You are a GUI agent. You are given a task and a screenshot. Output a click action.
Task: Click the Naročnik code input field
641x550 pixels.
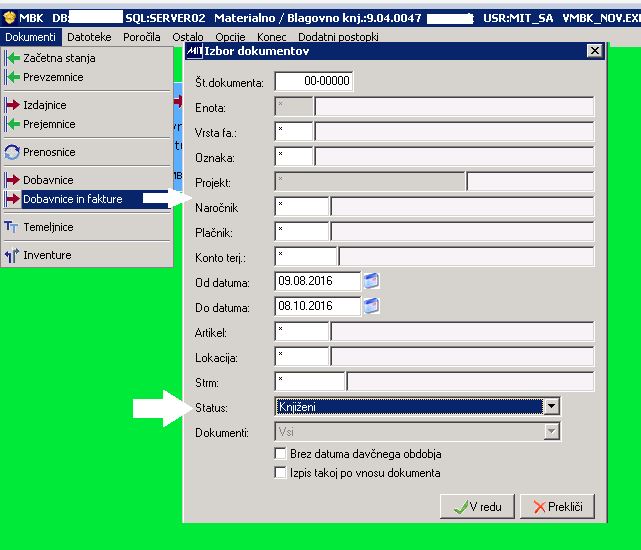[302, 207]
